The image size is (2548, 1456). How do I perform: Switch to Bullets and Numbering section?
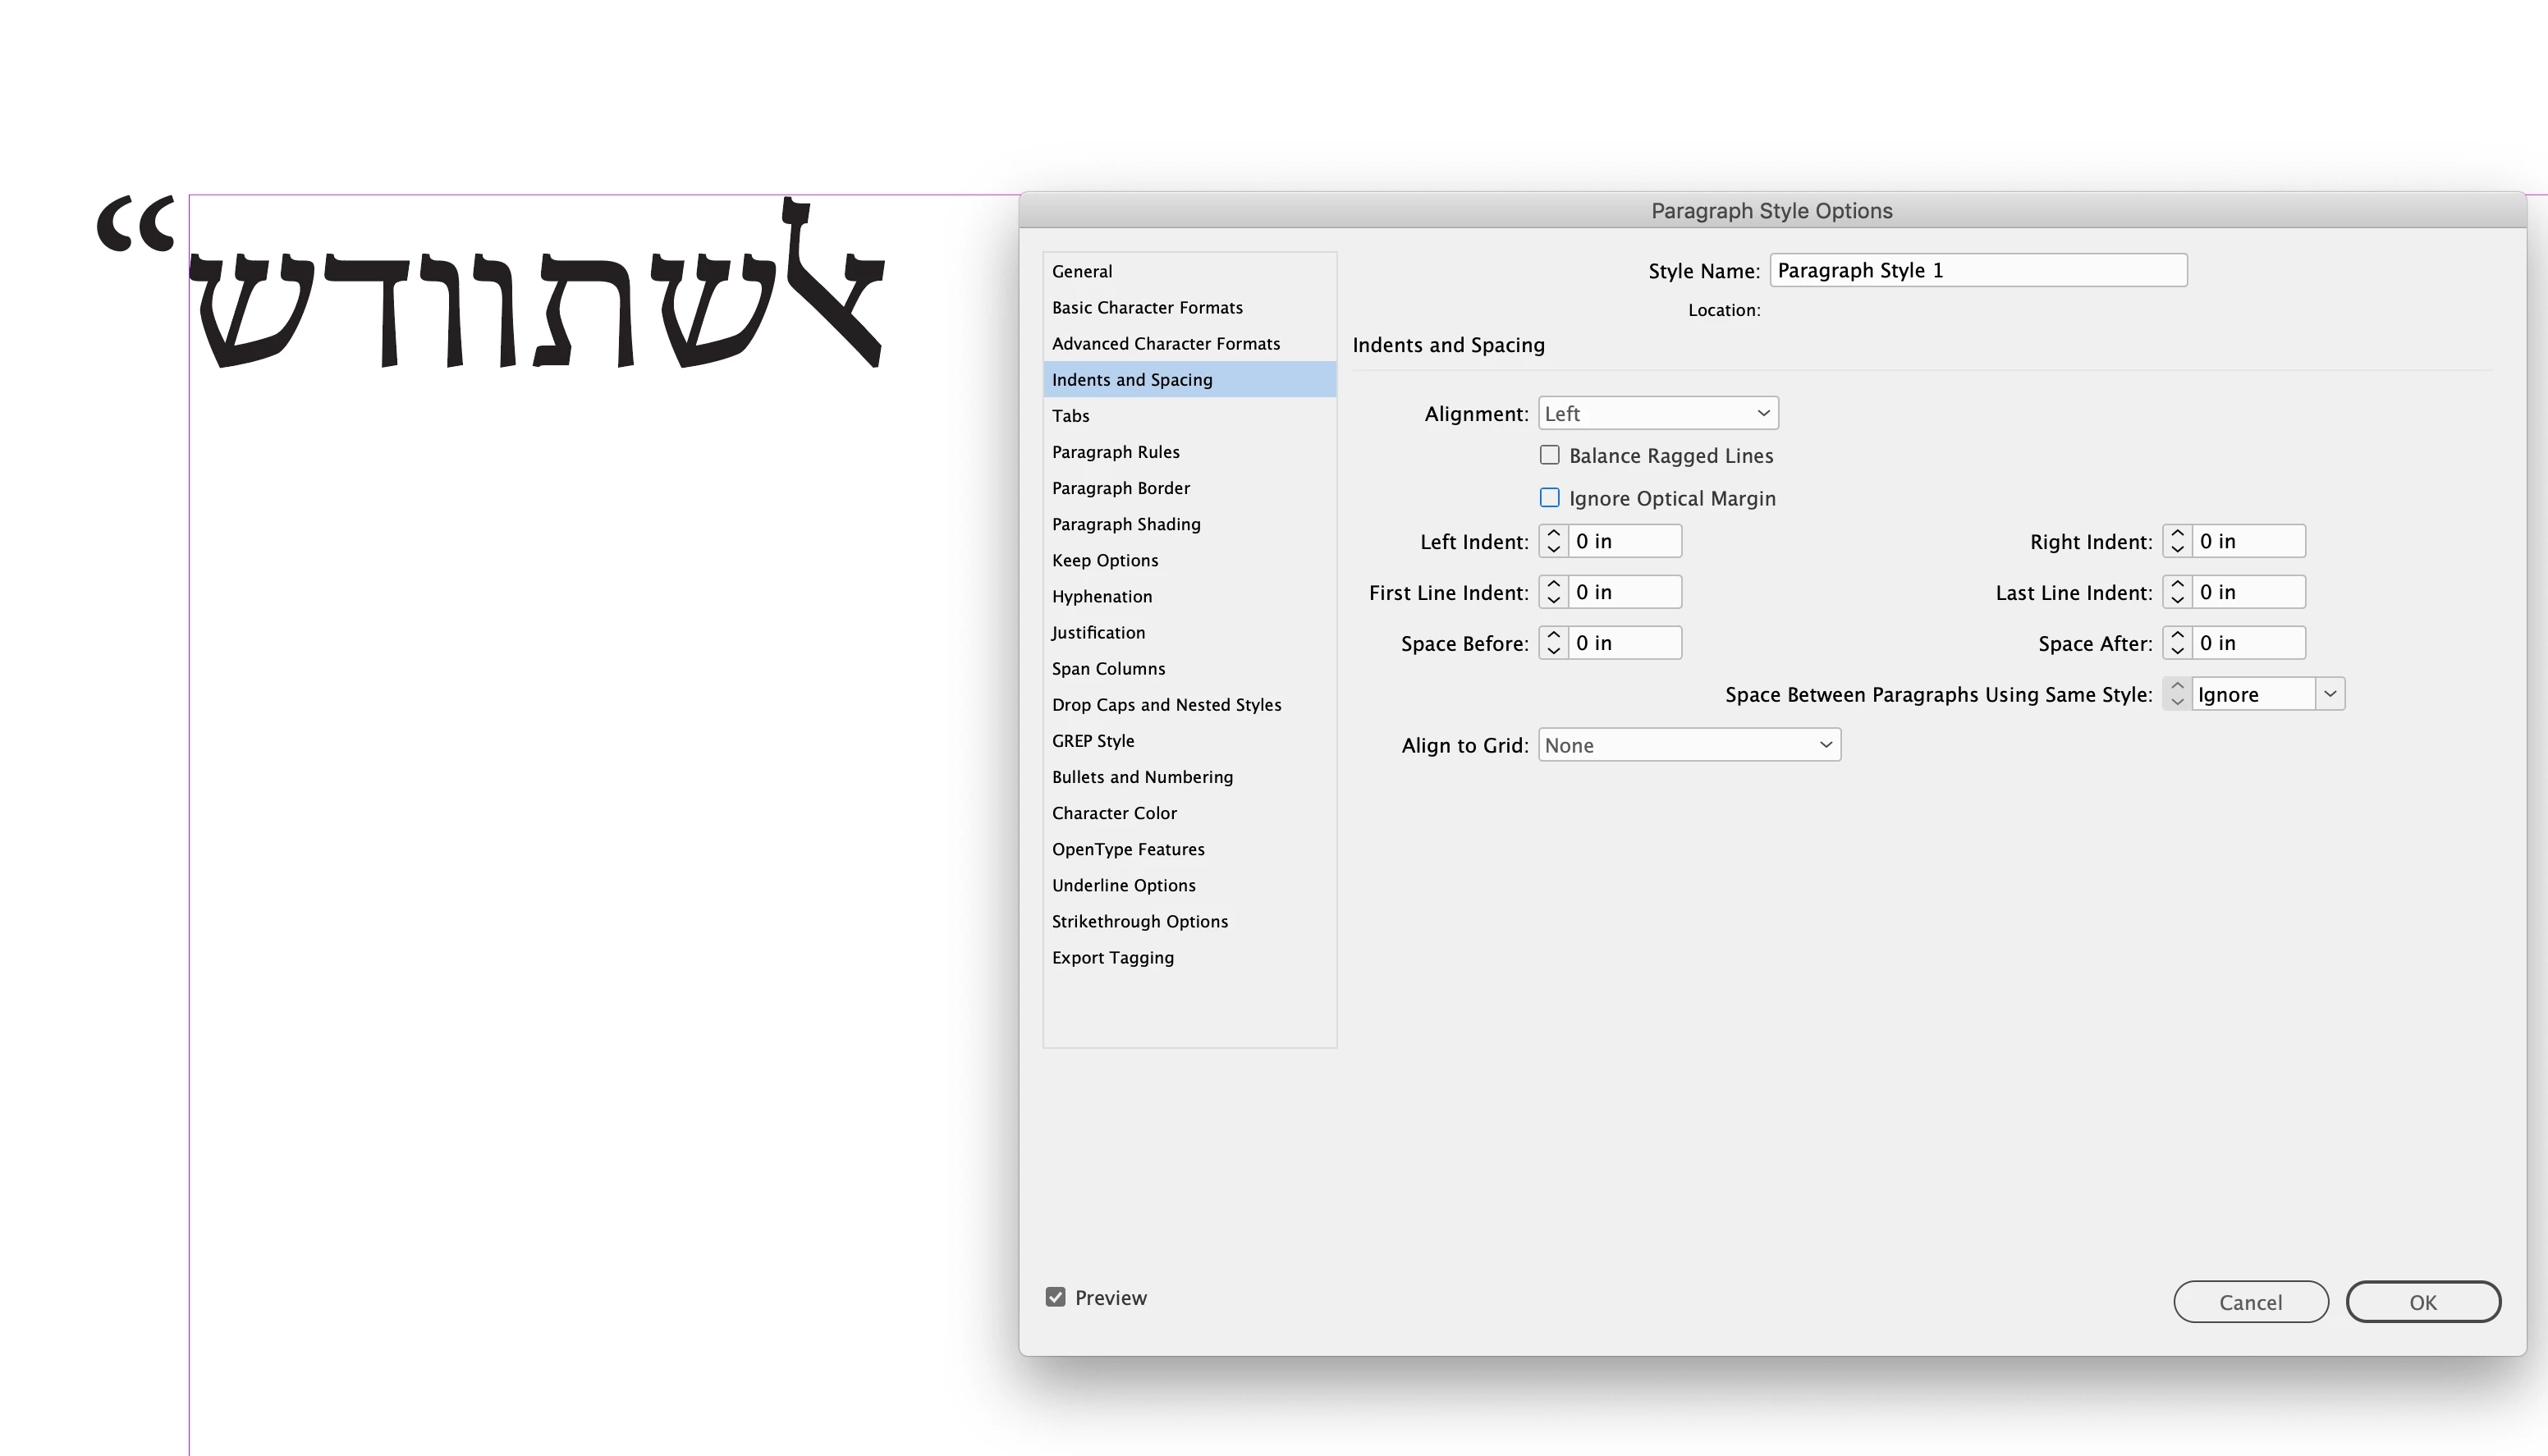point(1142,777)
